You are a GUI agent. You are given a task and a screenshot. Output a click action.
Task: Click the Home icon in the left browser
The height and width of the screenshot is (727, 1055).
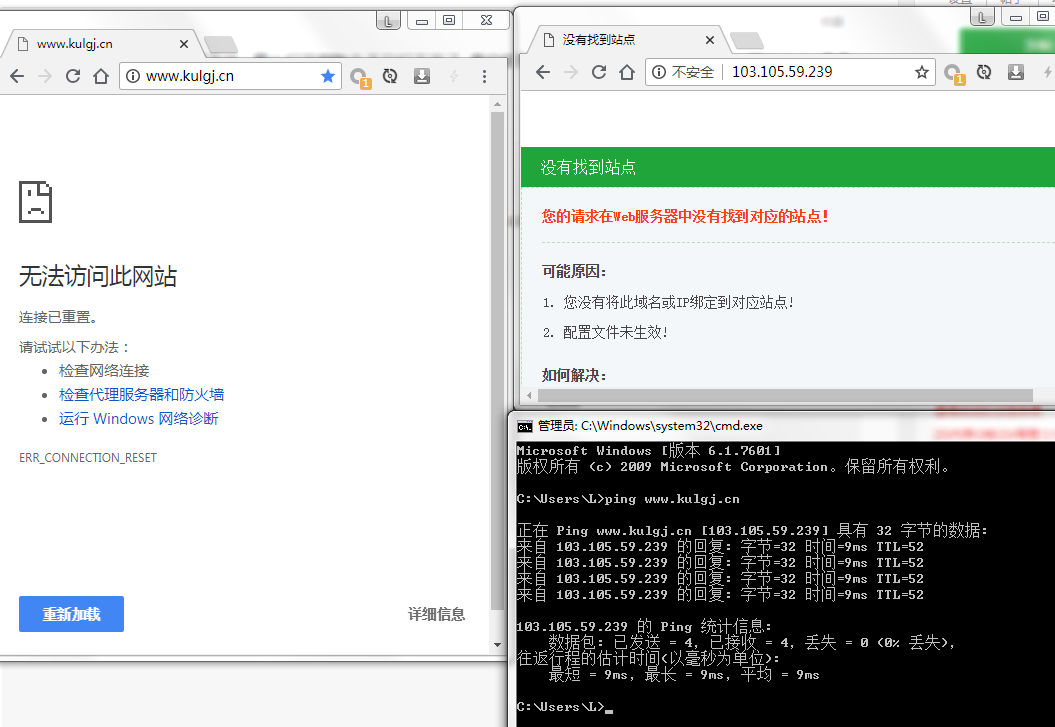pos(100,75)
